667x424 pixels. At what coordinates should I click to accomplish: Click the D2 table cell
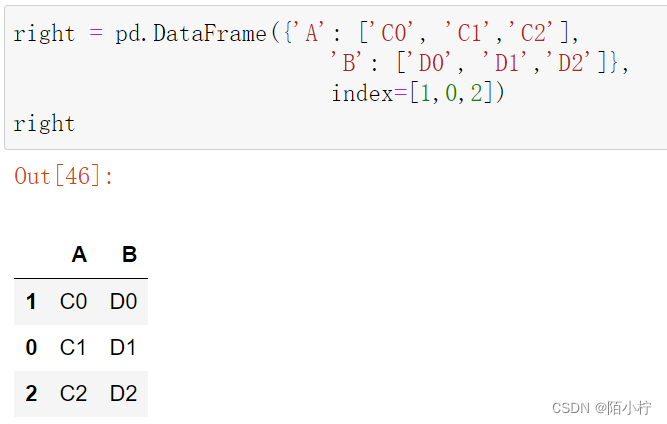123,394
